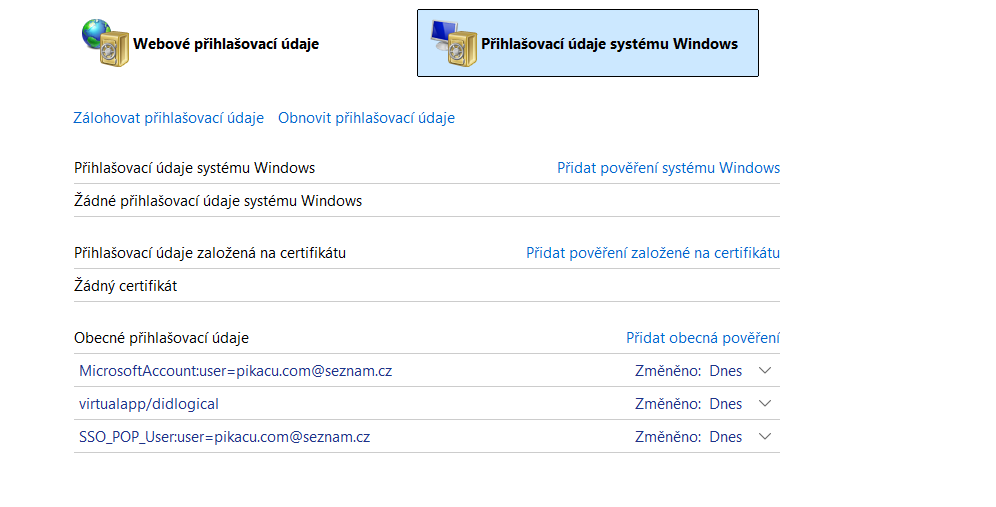Screen dimensions: 996x507
Task: Click the monitor-and-safe Windows credentials icon
Action: [454, 43]
